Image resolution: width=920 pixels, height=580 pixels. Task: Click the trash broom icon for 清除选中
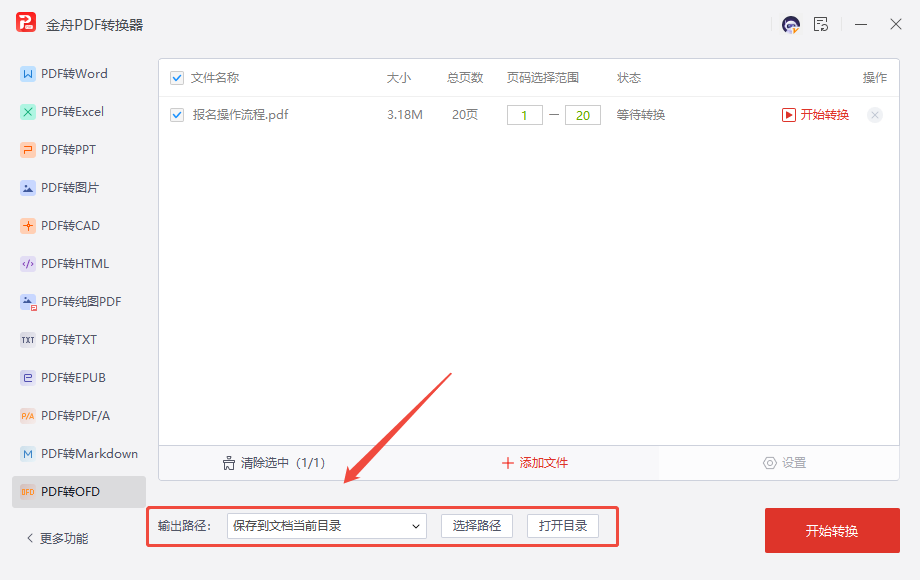pos(229,463)
